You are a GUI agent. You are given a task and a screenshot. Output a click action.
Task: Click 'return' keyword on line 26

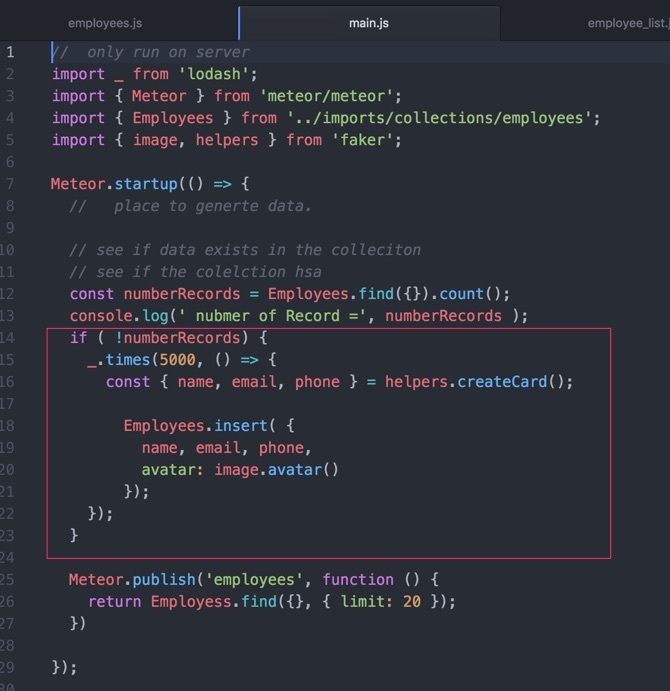[x=115, y=602]
